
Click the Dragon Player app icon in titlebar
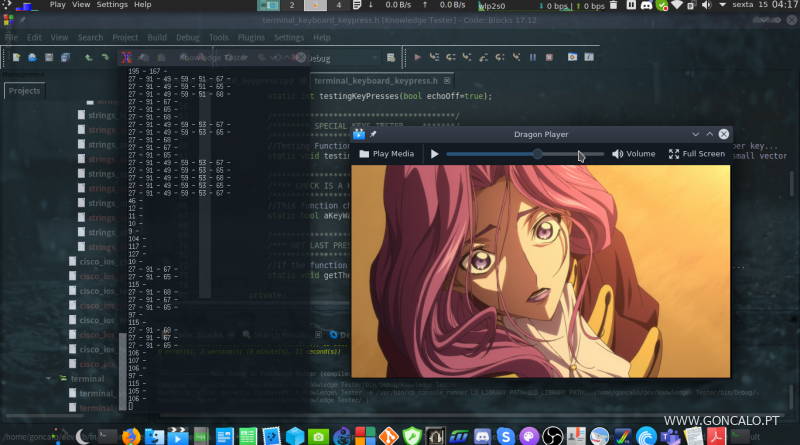click(x=359, y=134)
